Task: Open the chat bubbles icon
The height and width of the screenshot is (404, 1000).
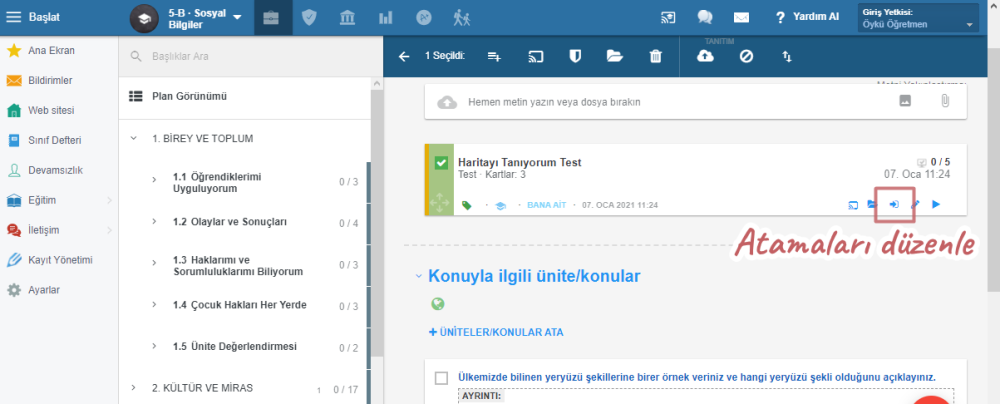Action: (705, 18)
